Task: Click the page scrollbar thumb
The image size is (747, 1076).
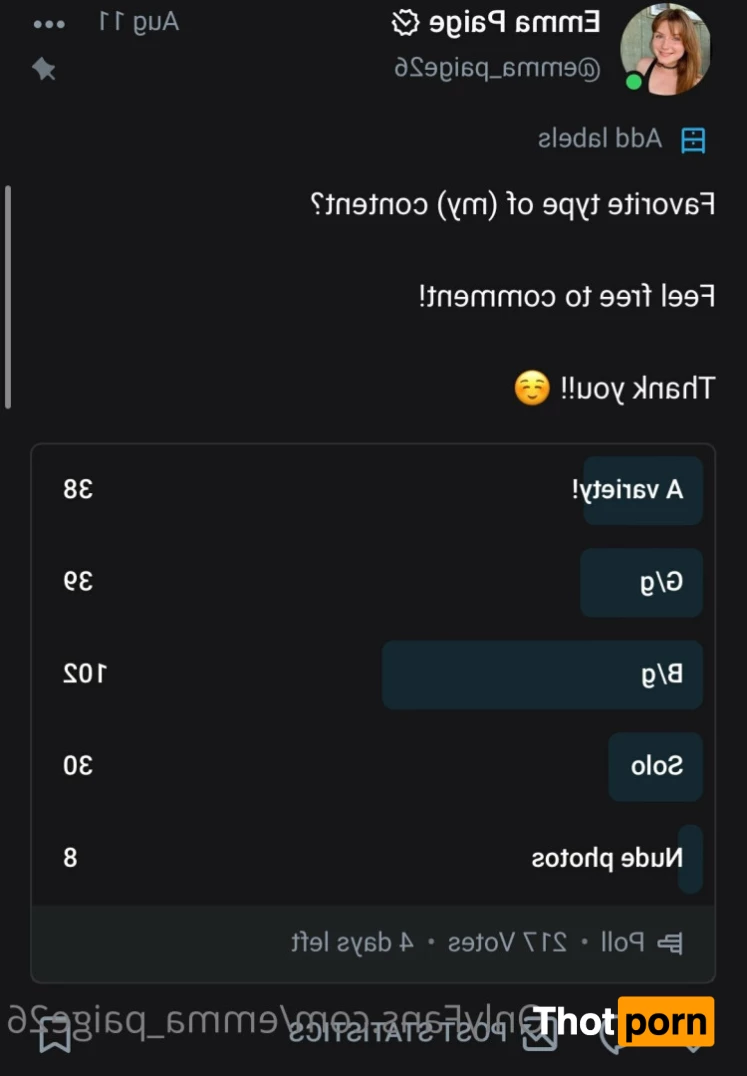Action: [9, 296]
